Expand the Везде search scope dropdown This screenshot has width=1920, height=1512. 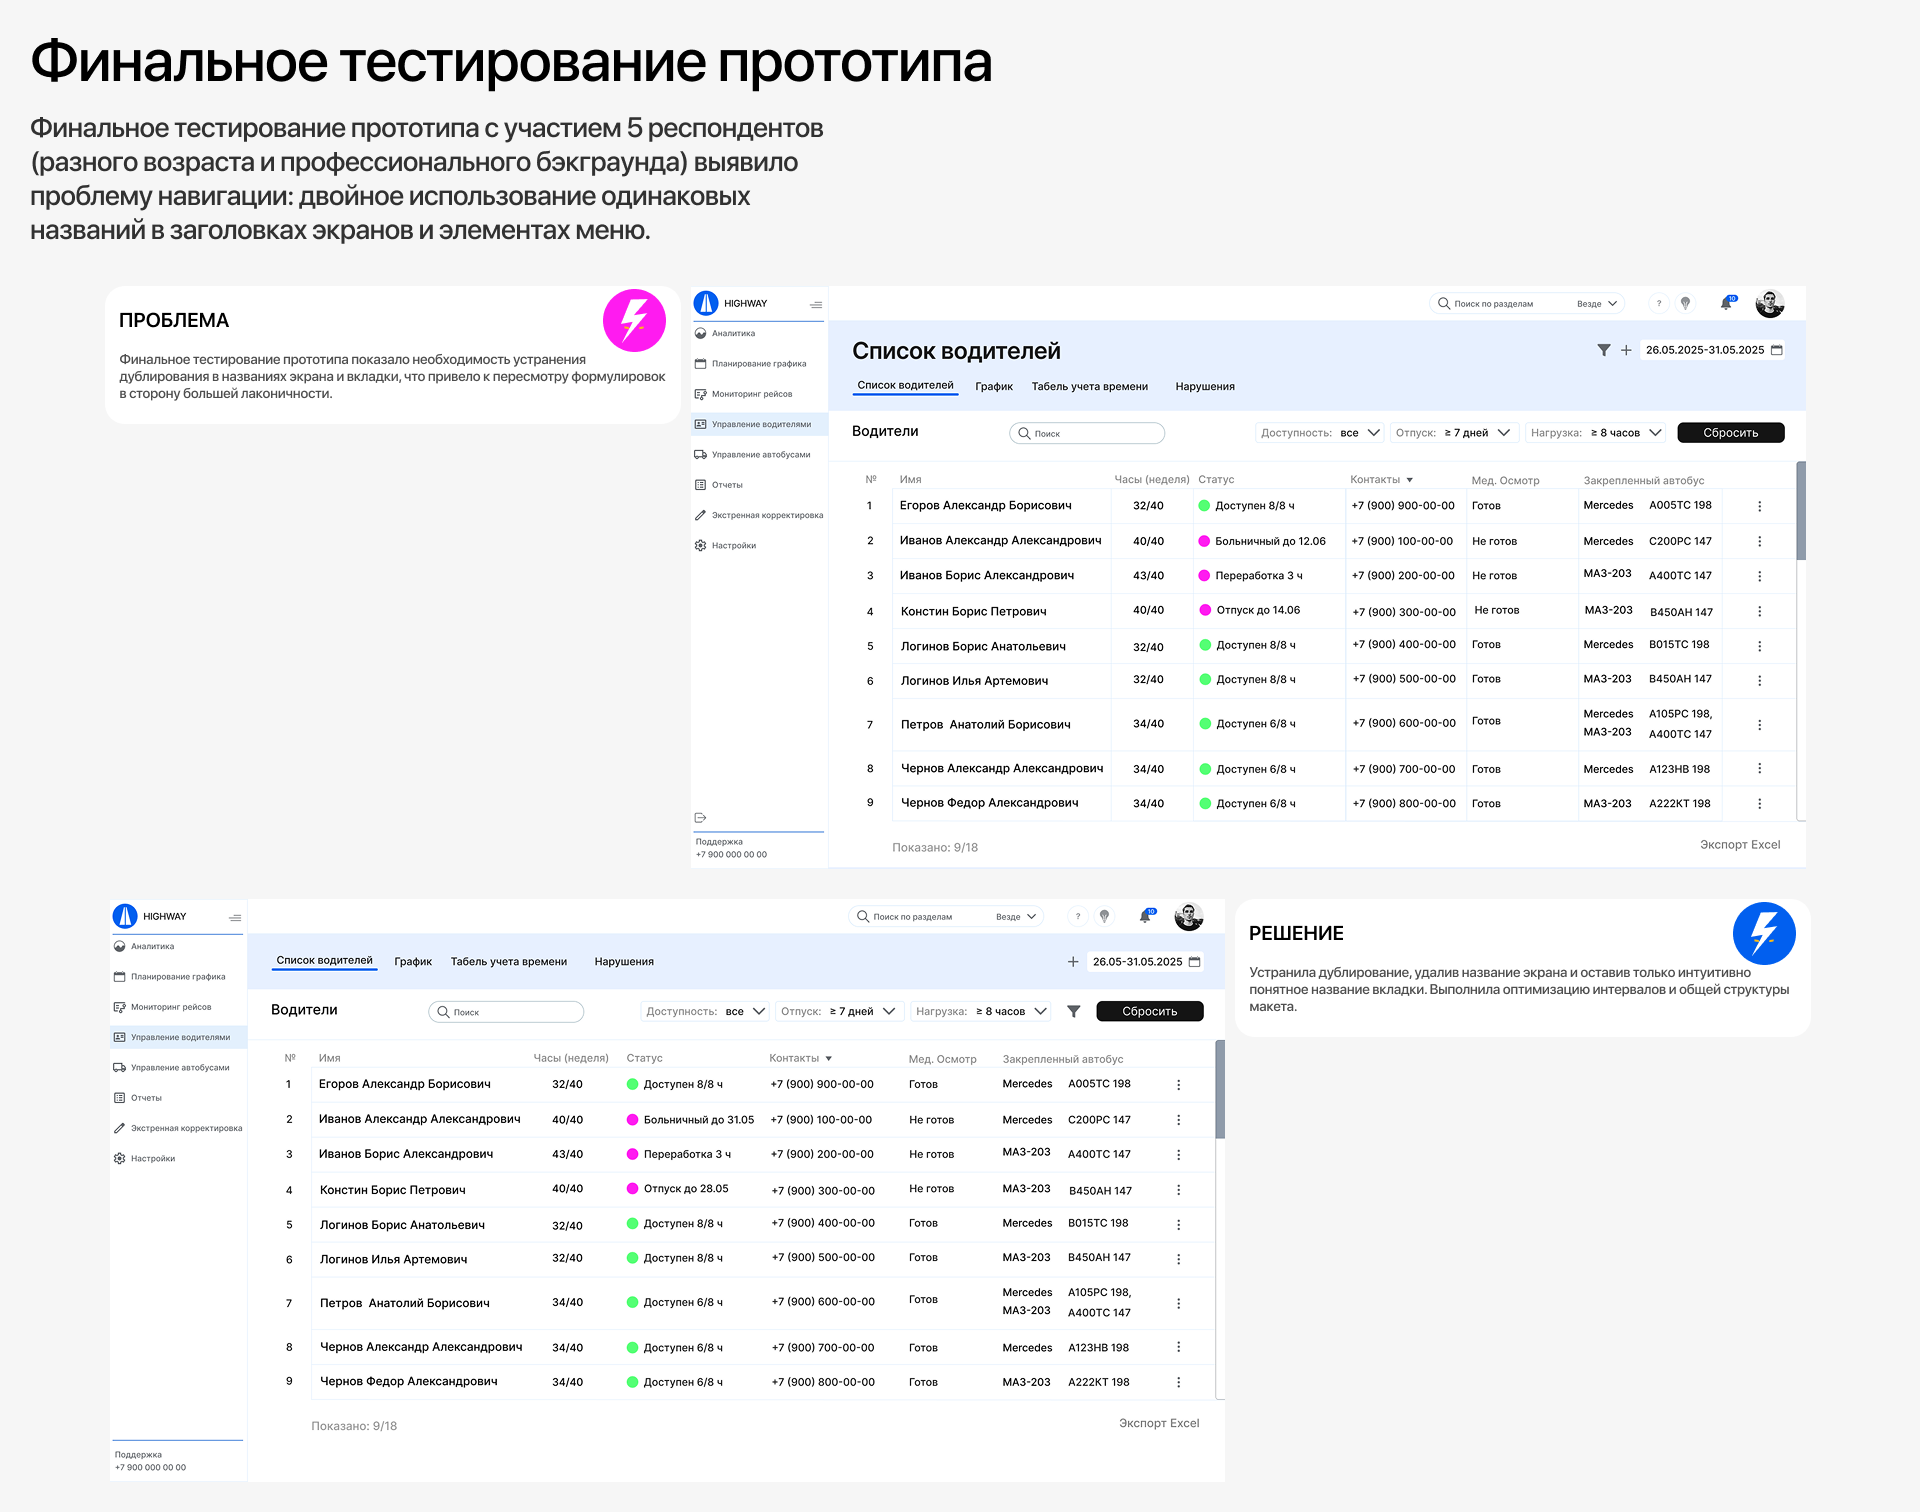point(1597,303)
